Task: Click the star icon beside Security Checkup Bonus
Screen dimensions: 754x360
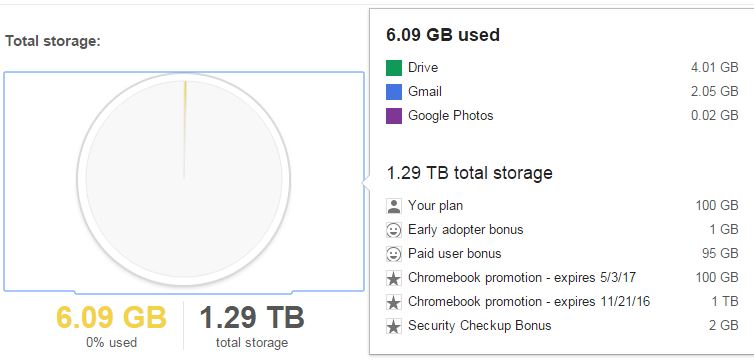Action: 393,326
